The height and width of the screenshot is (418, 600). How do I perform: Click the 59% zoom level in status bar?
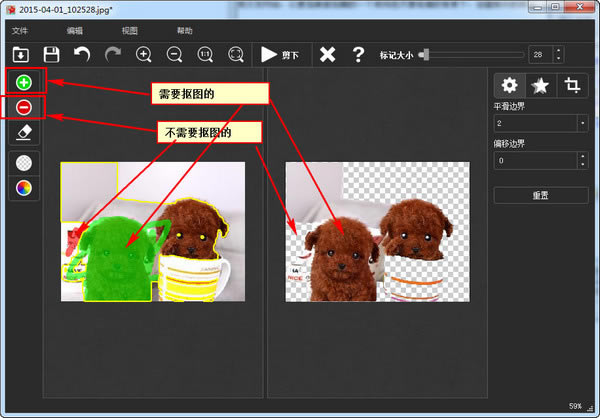(575, 406)
